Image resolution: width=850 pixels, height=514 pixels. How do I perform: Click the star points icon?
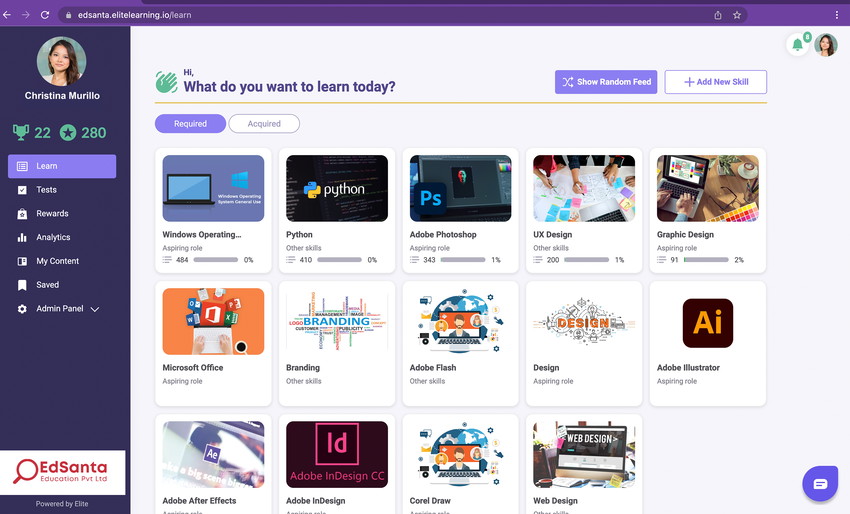(x=68, y=132)
